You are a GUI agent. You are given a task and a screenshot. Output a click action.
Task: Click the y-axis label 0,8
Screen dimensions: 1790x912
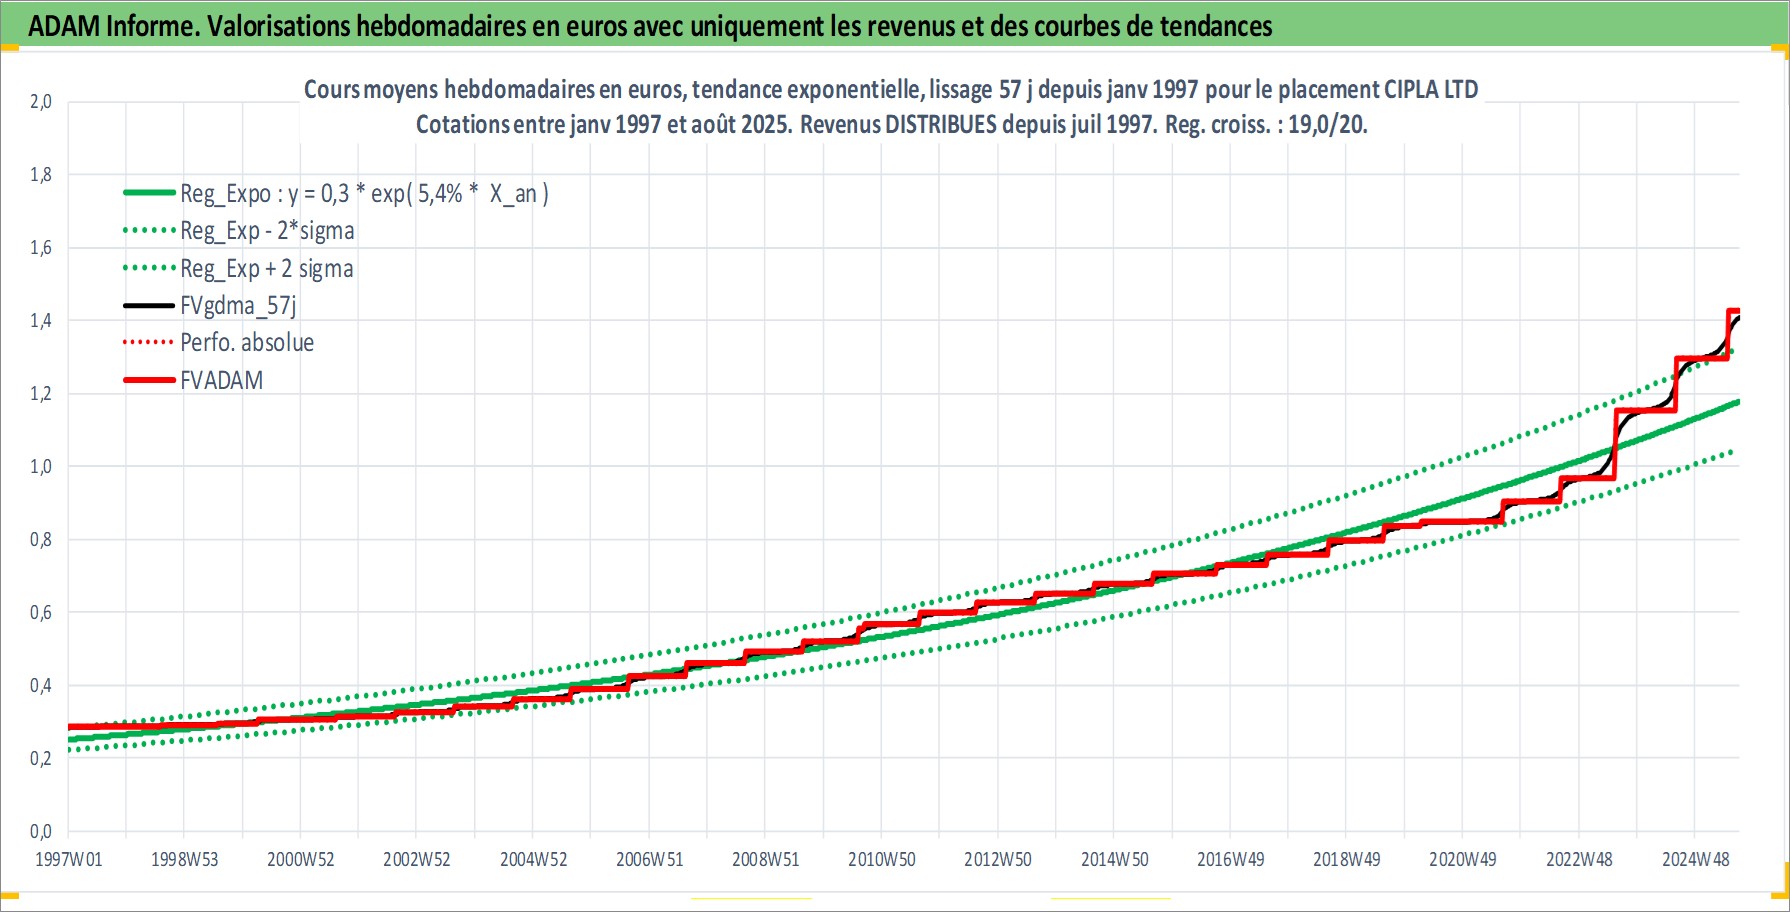41,540
